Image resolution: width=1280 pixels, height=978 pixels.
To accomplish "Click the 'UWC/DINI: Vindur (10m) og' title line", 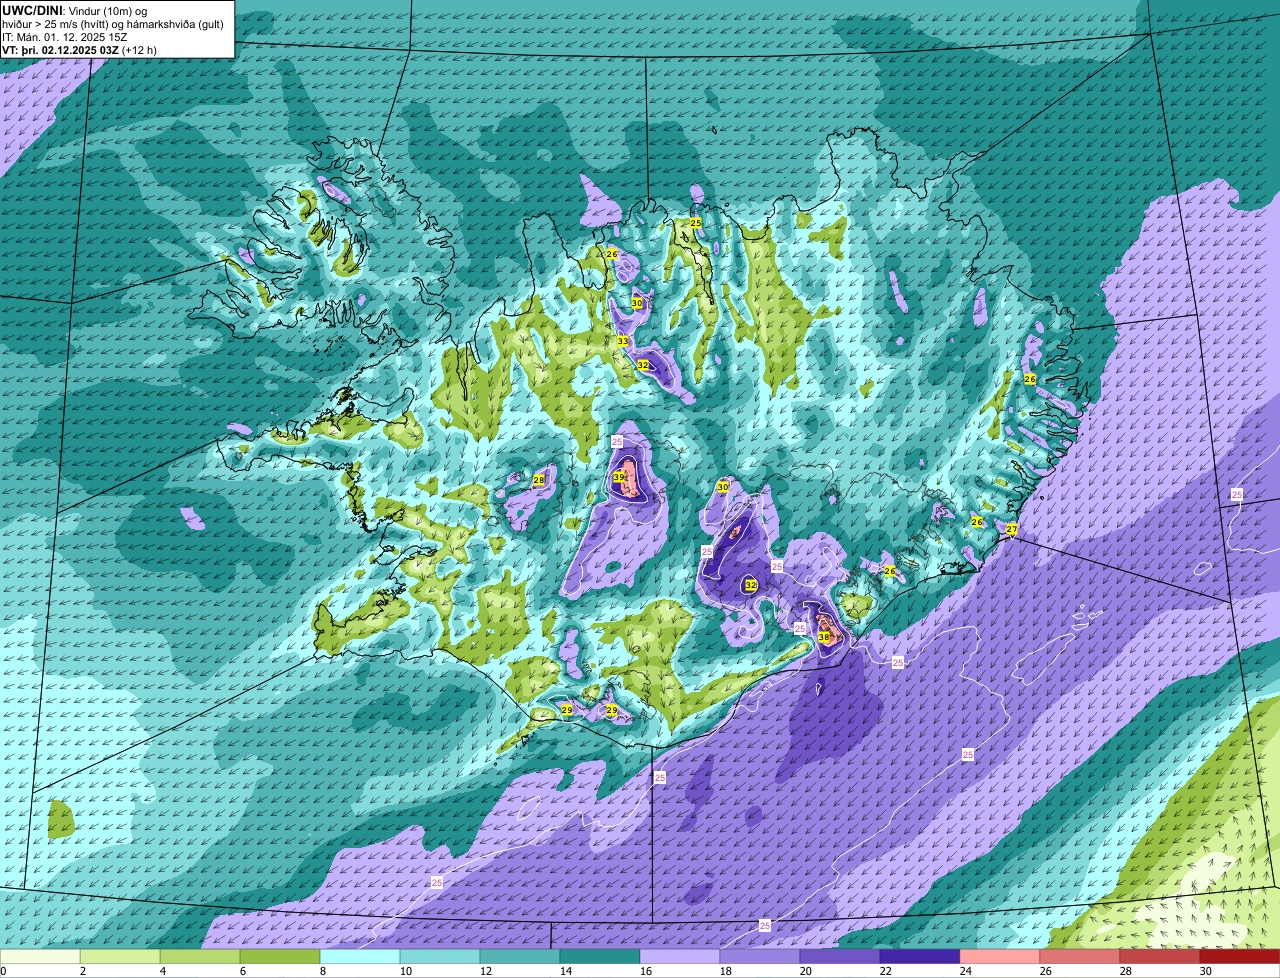I will (x=76, y=10).
